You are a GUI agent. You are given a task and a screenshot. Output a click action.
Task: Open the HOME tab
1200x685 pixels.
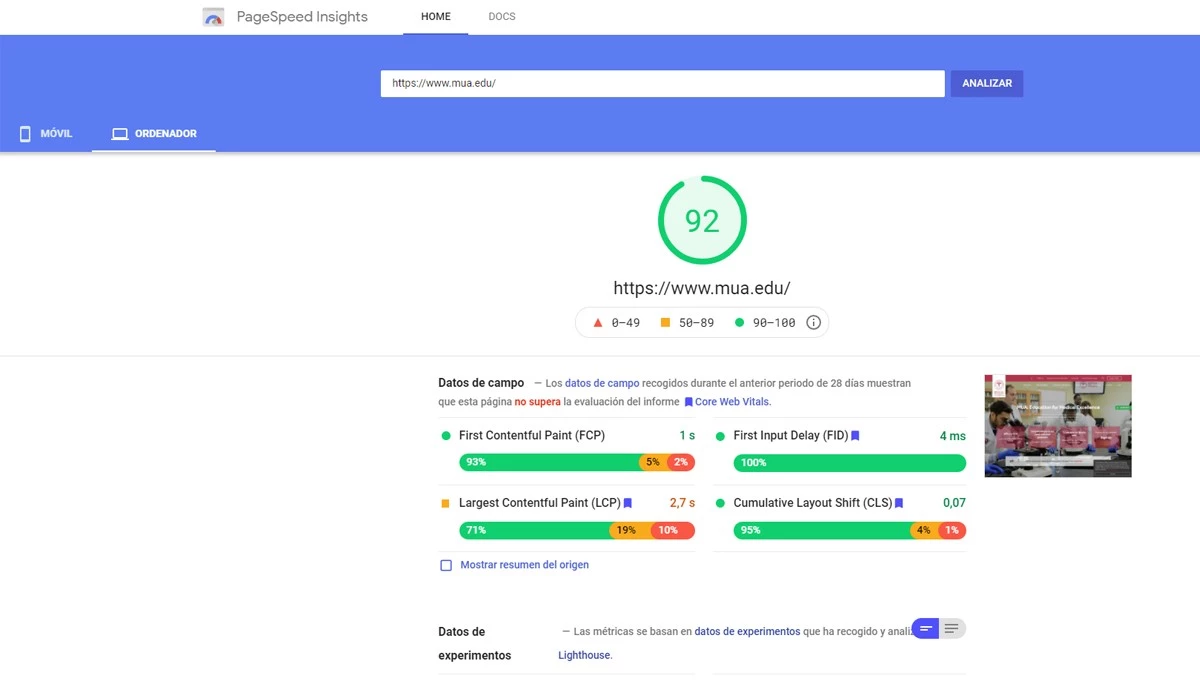436,17
